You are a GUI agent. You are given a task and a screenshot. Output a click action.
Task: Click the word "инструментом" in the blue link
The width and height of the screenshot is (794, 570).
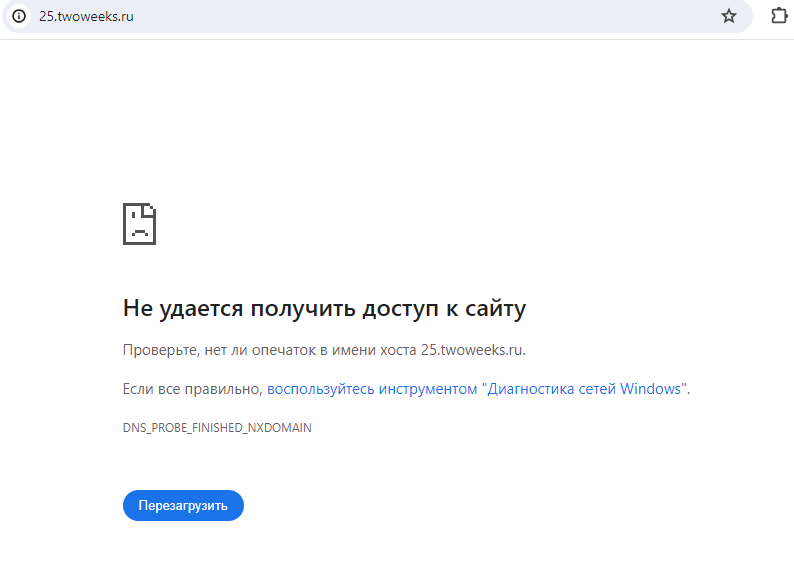pos(428,389)
